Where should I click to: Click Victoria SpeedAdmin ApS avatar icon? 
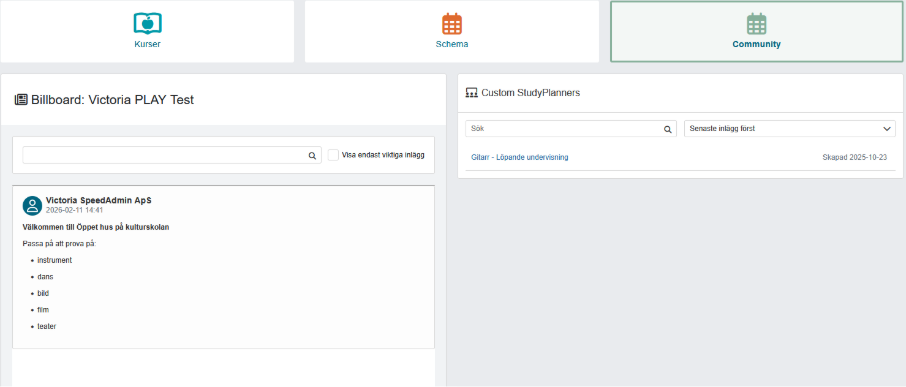point(32,206)
